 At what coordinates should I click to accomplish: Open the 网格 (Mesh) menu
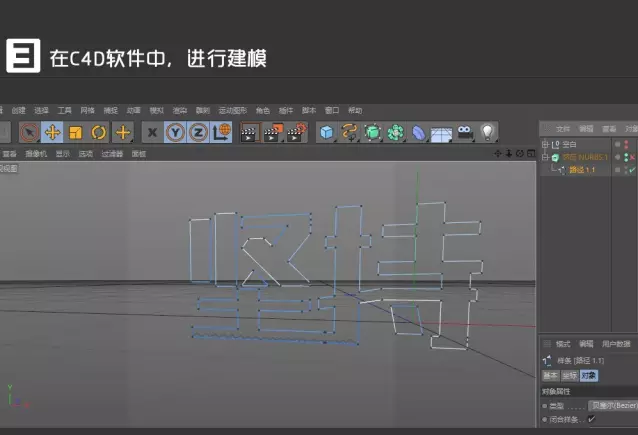pos(87,110)
